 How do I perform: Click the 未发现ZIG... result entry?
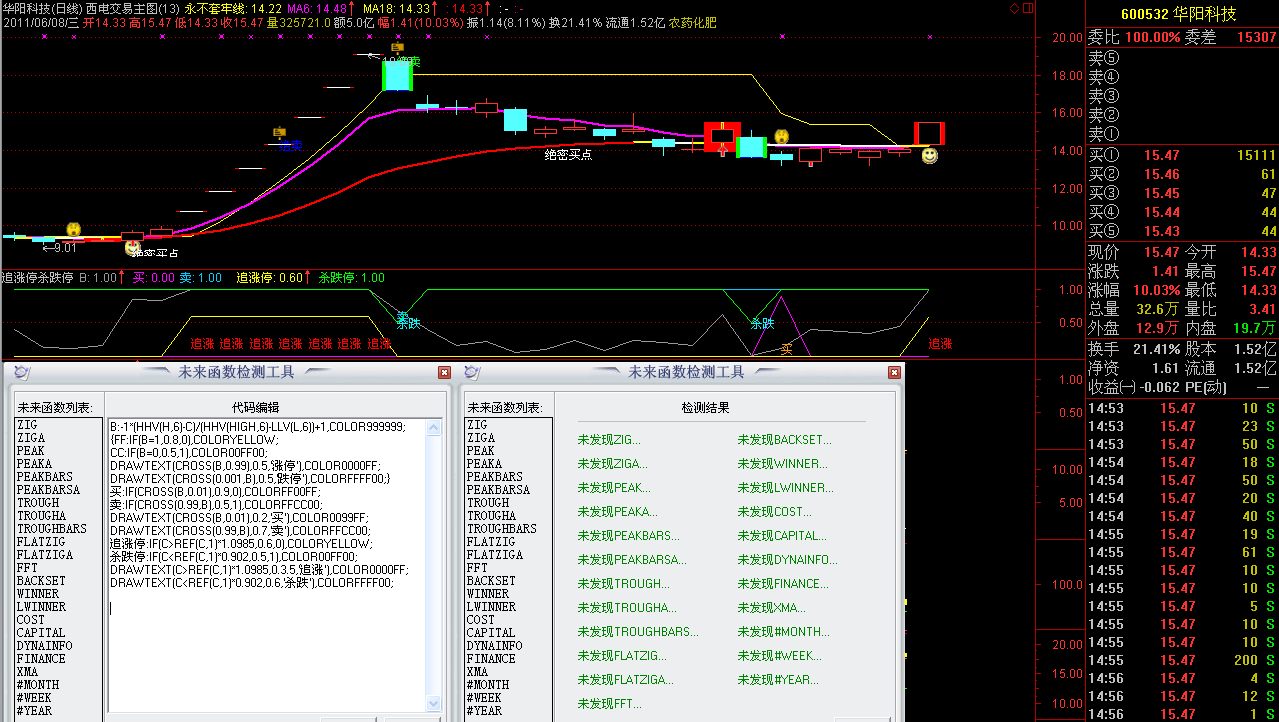pyautogui.click(x=609, y=440)
